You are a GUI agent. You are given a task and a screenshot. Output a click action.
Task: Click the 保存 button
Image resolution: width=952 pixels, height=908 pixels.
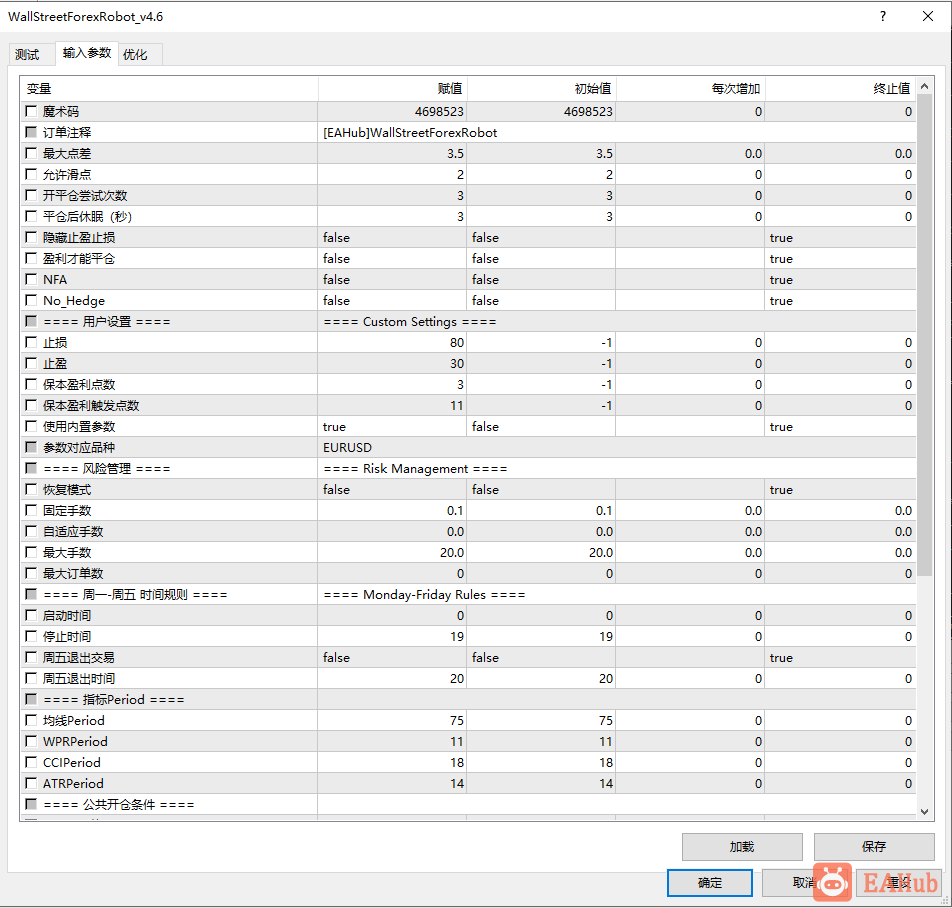[874, 847]
